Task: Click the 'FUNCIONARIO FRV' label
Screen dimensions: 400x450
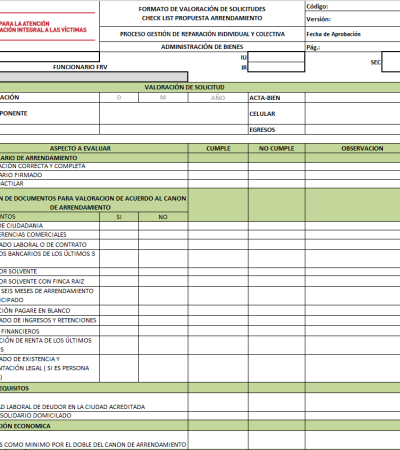Action: [80, 67]
